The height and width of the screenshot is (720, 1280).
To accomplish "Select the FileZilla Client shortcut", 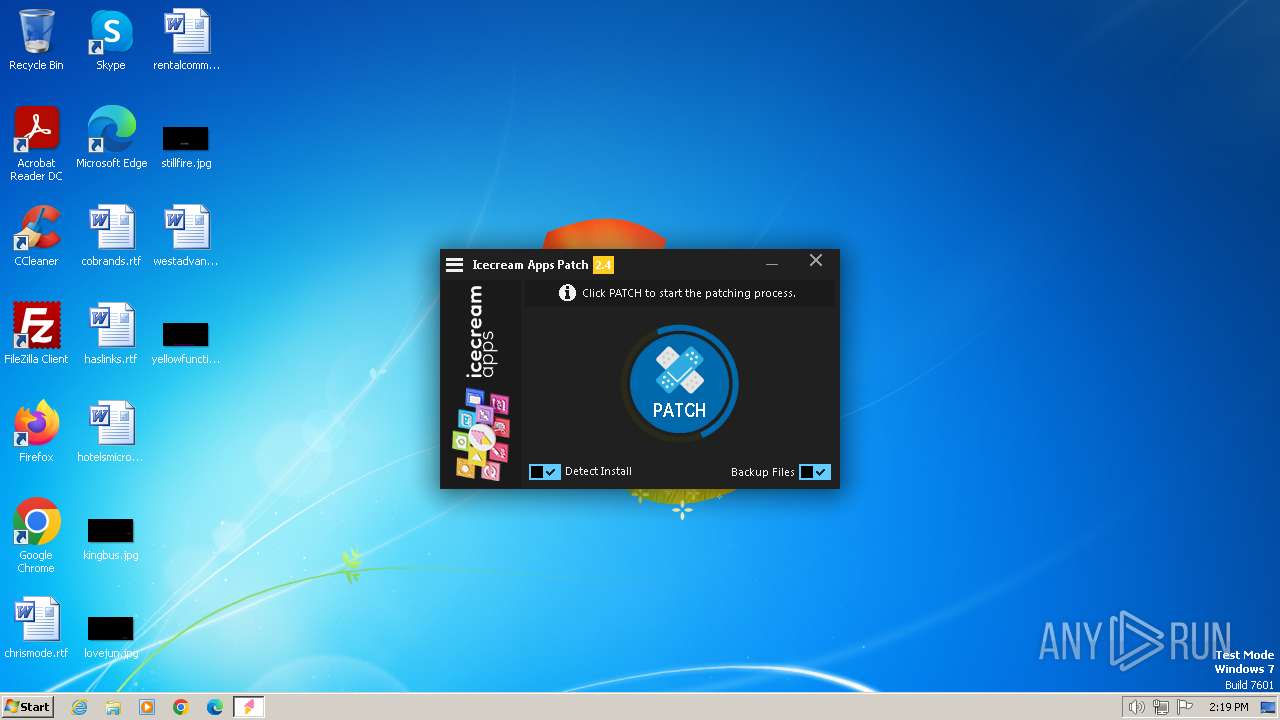I will 36,335.
